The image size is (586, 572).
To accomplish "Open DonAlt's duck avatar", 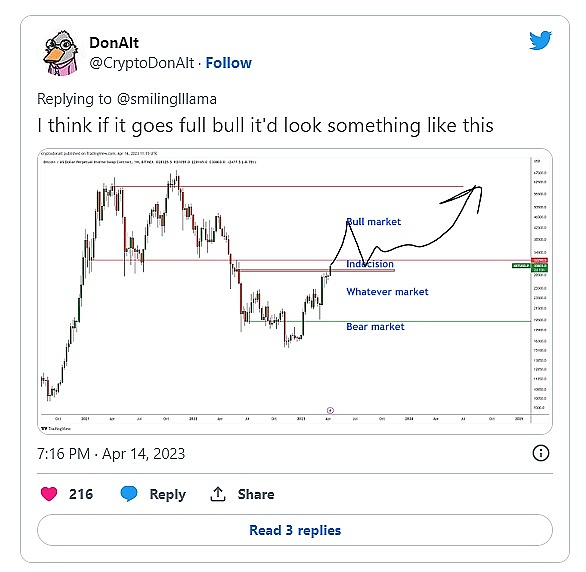I will coord(61,53).
